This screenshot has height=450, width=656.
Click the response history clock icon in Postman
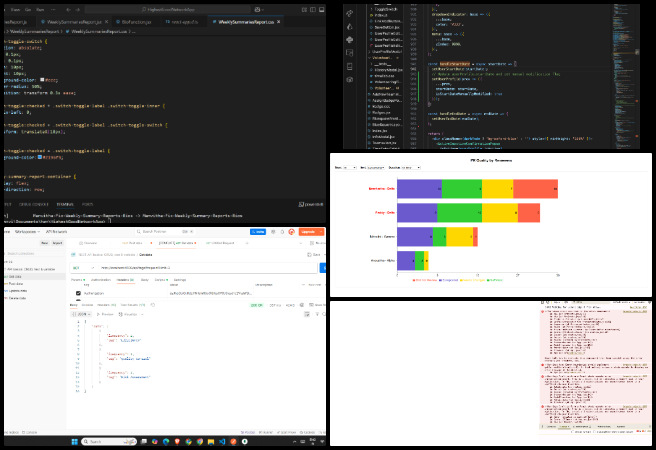point(153,305)
